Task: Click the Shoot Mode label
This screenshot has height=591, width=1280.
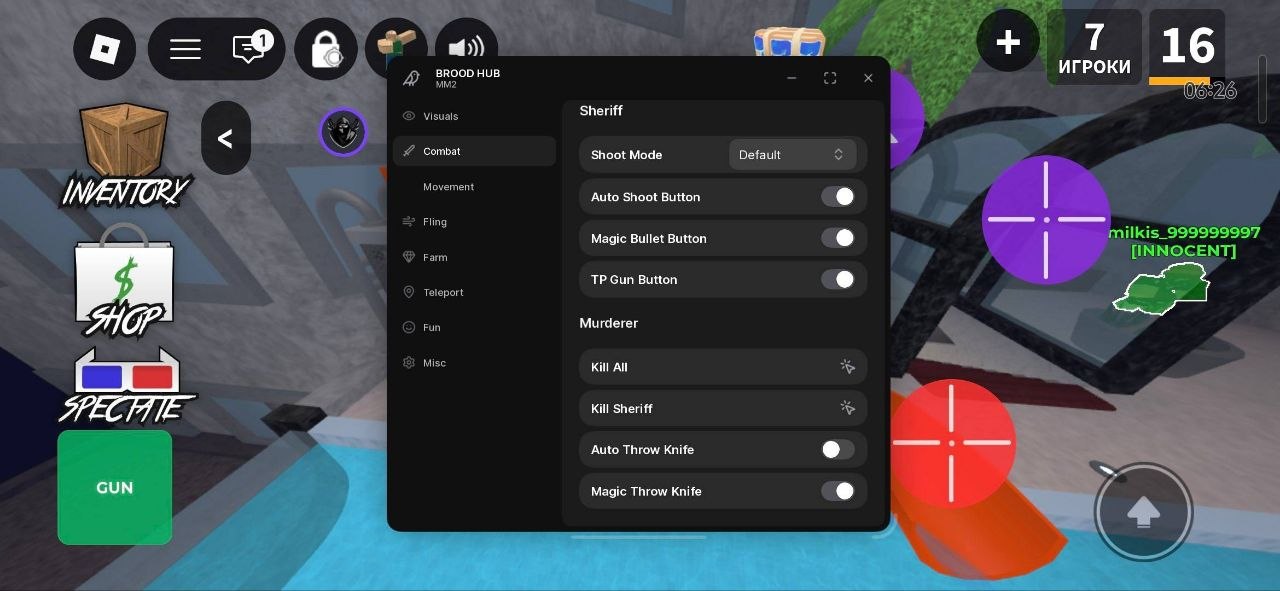Action: pyautogui.click(x=626, y=155)
